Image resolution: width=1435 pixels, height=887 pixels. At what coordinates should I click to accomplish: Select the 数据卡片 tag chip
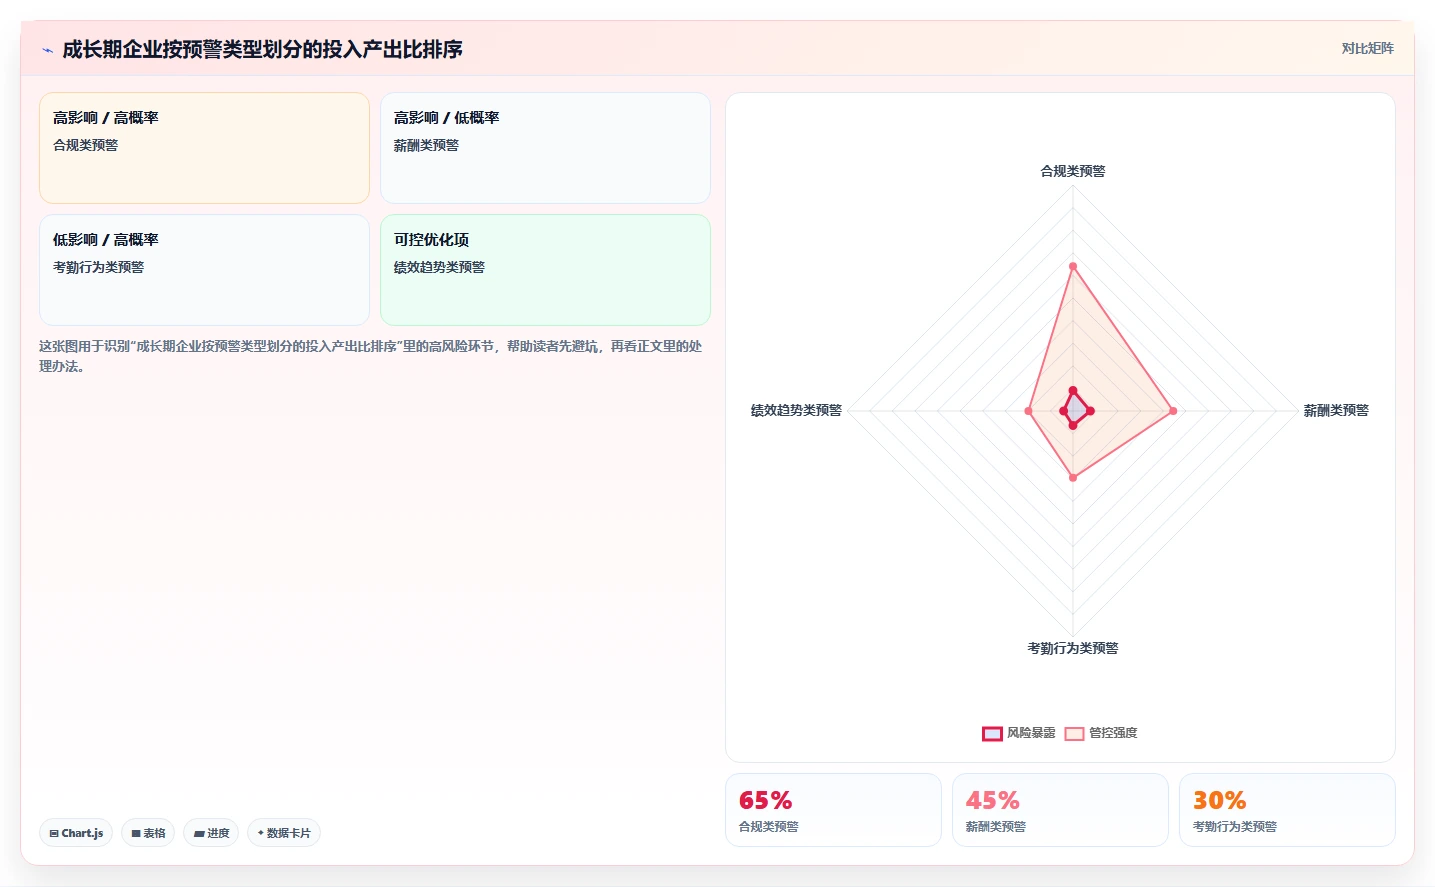pos(284,833)
